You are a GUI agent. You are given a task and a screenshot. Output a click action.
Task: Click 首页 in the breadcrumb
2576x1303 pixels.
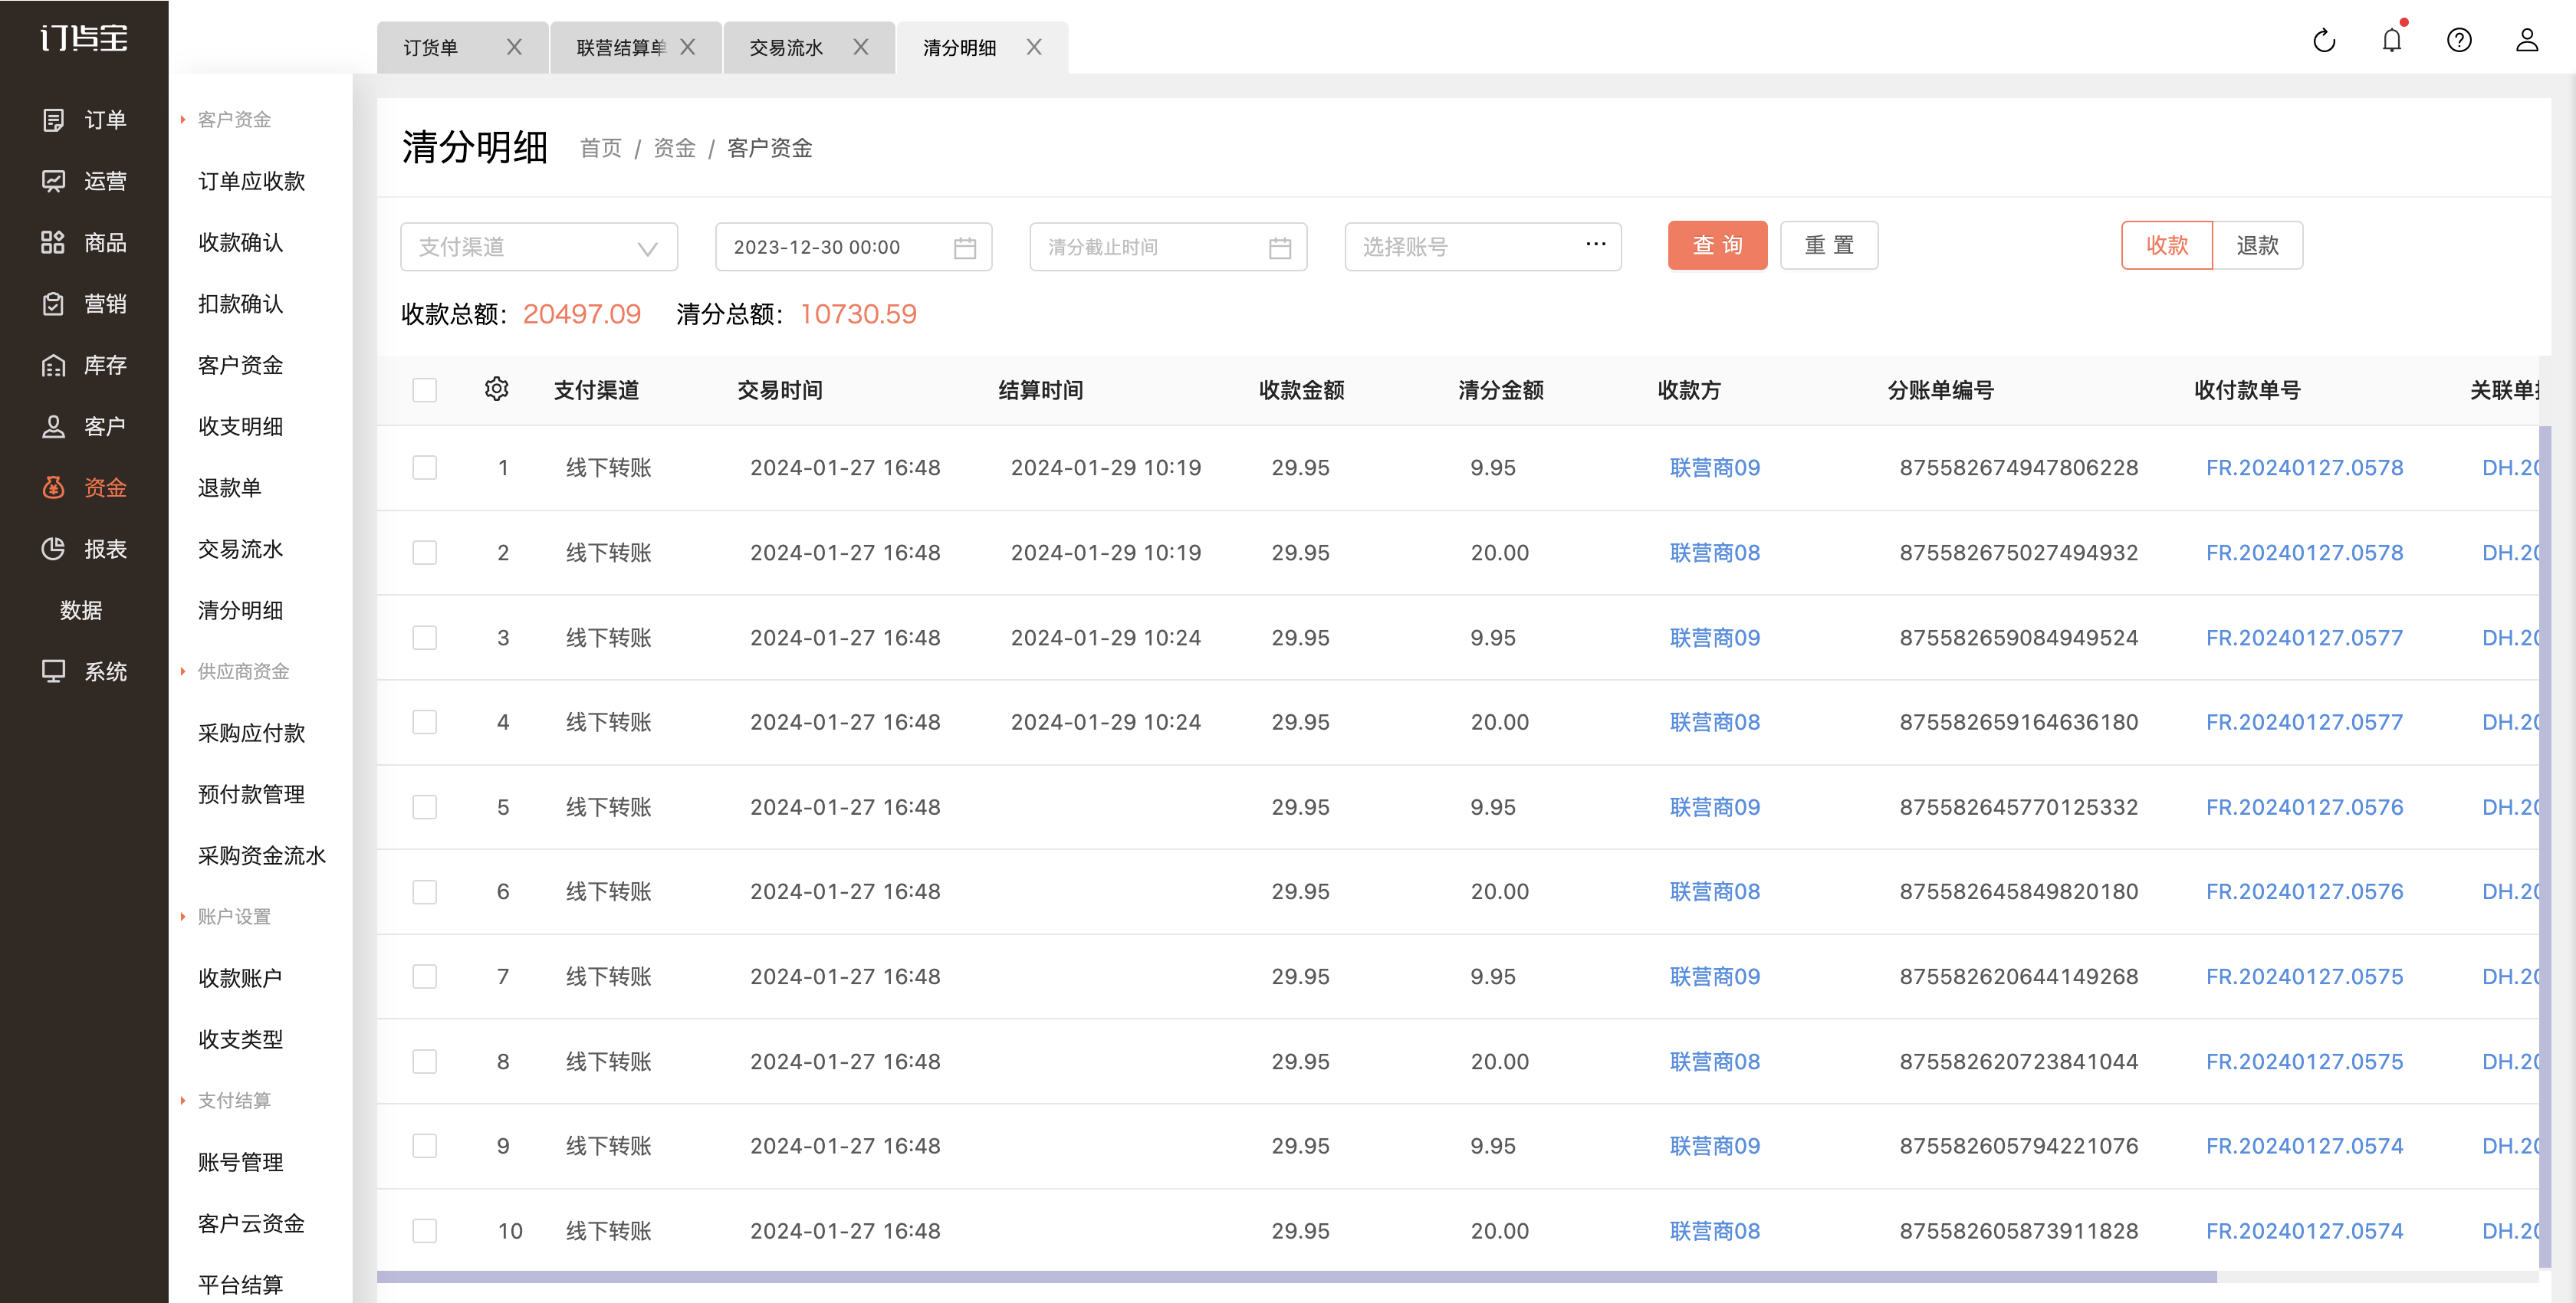click(601, 148)
